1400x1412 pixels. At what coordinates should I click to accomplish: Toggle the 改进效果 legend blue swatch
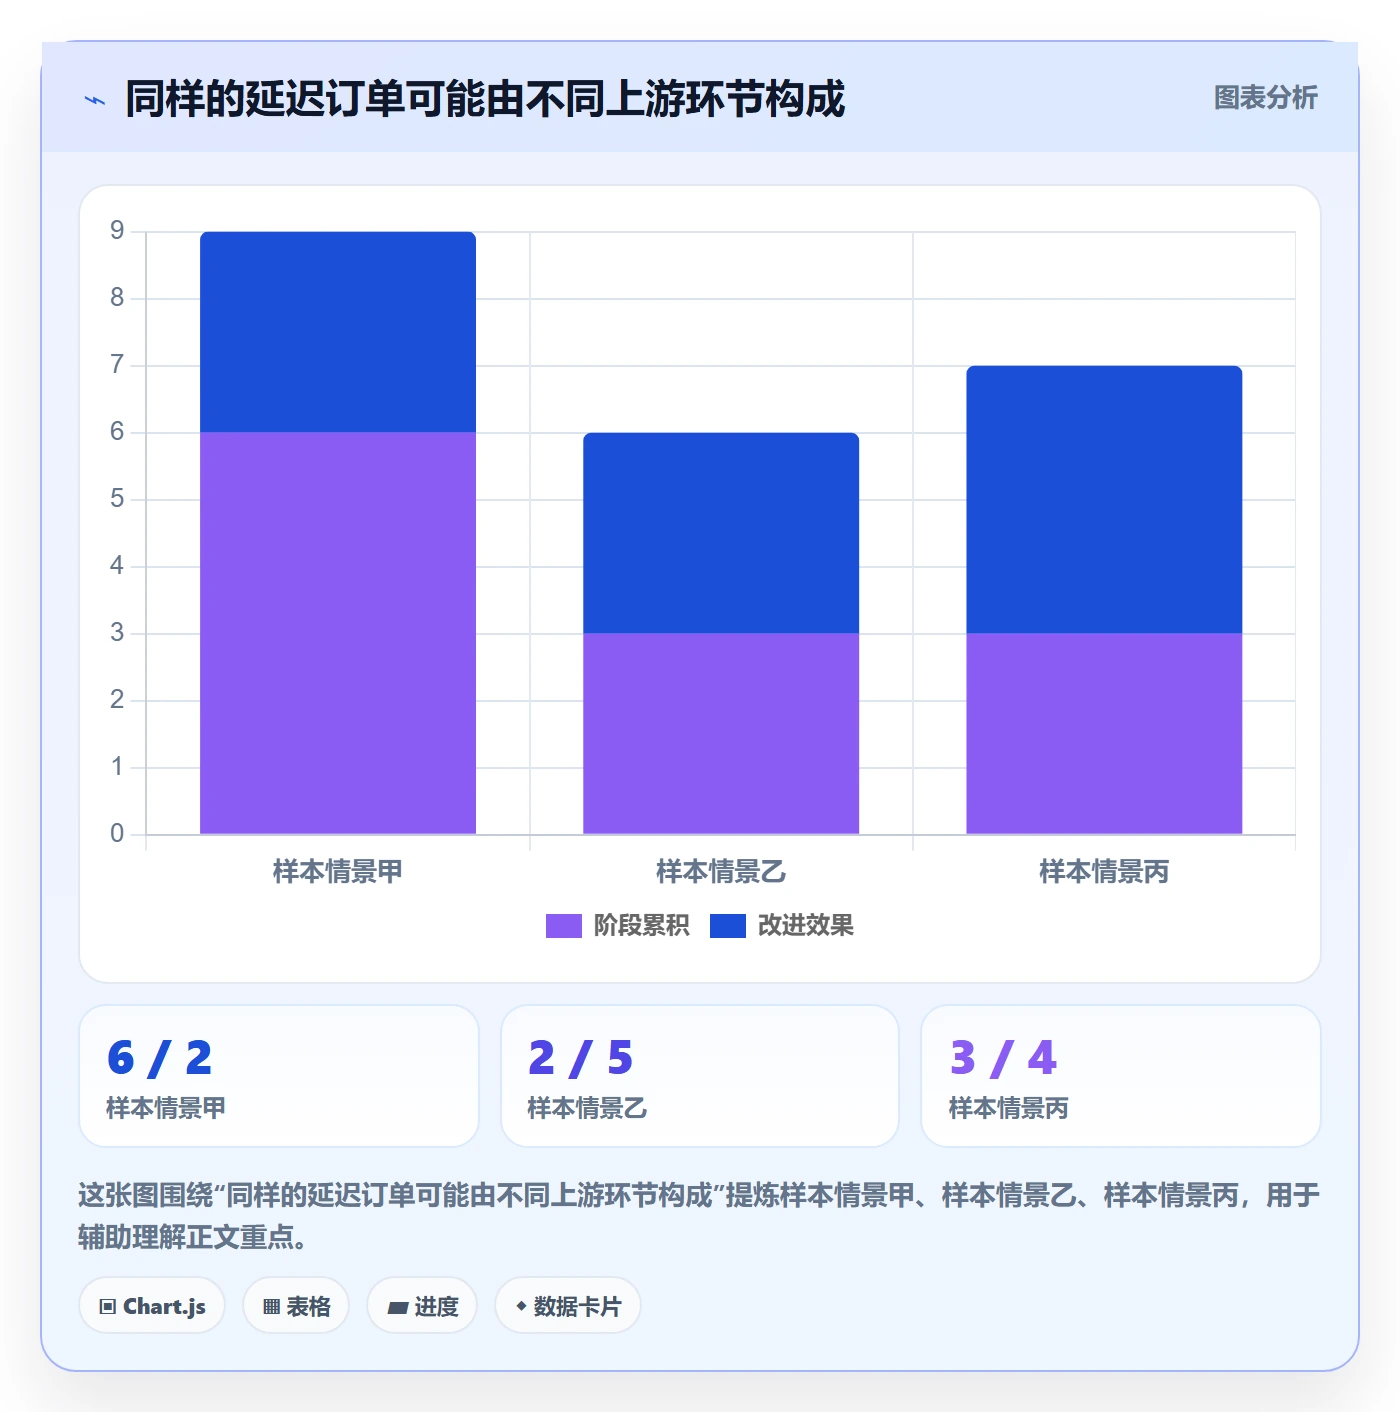(x=727, y=926)
